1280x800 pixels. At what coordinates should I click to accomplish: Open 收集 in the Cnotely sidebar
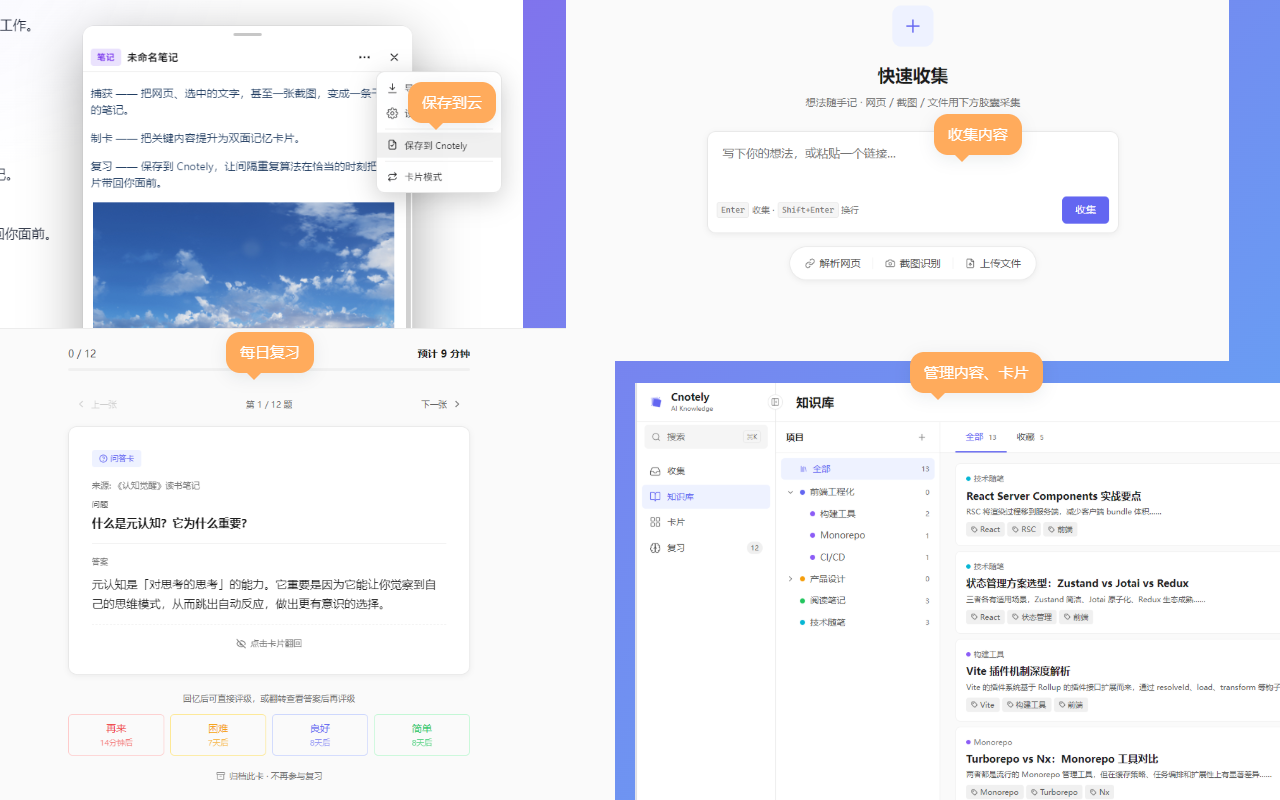(705, 471)
